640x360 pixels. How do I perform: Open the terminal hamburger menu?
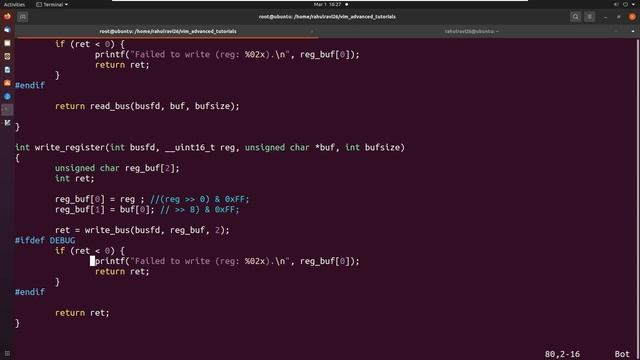tap(589, 17)
